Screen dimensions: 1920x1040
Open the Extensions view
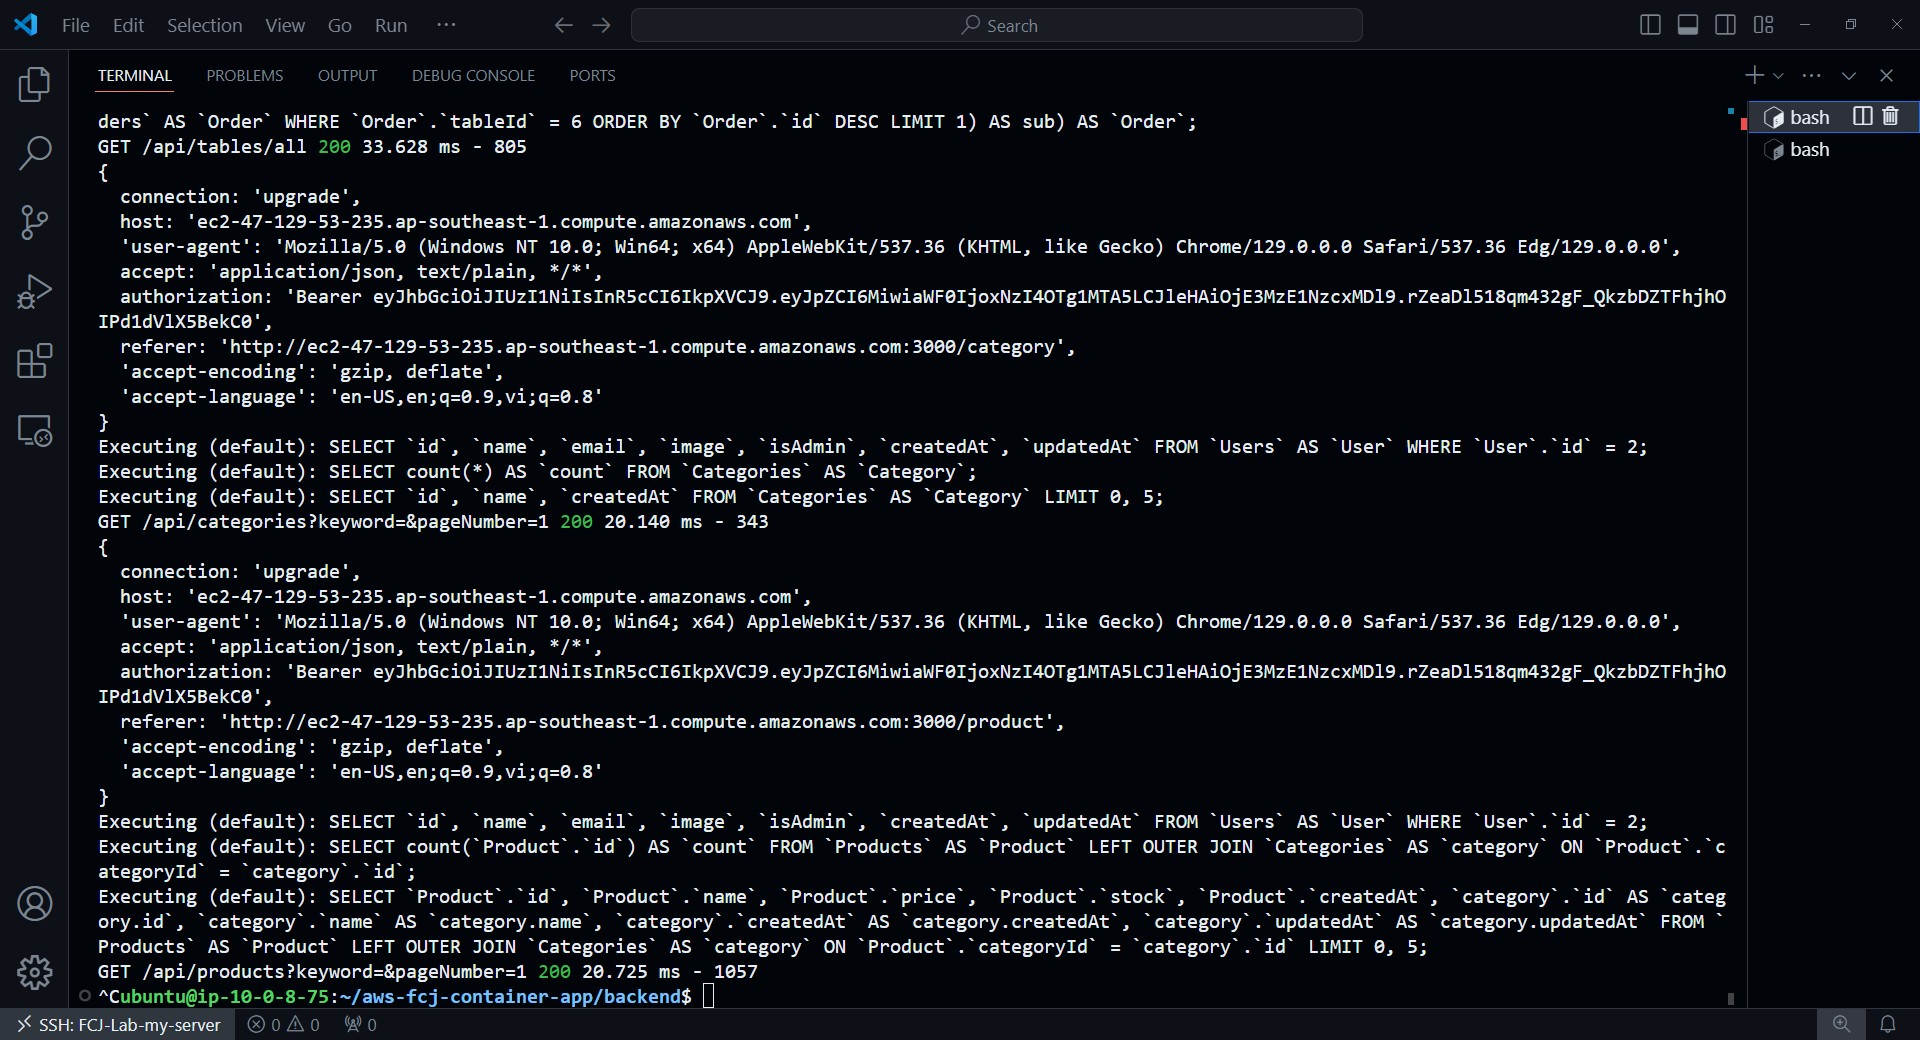point(34,361)
